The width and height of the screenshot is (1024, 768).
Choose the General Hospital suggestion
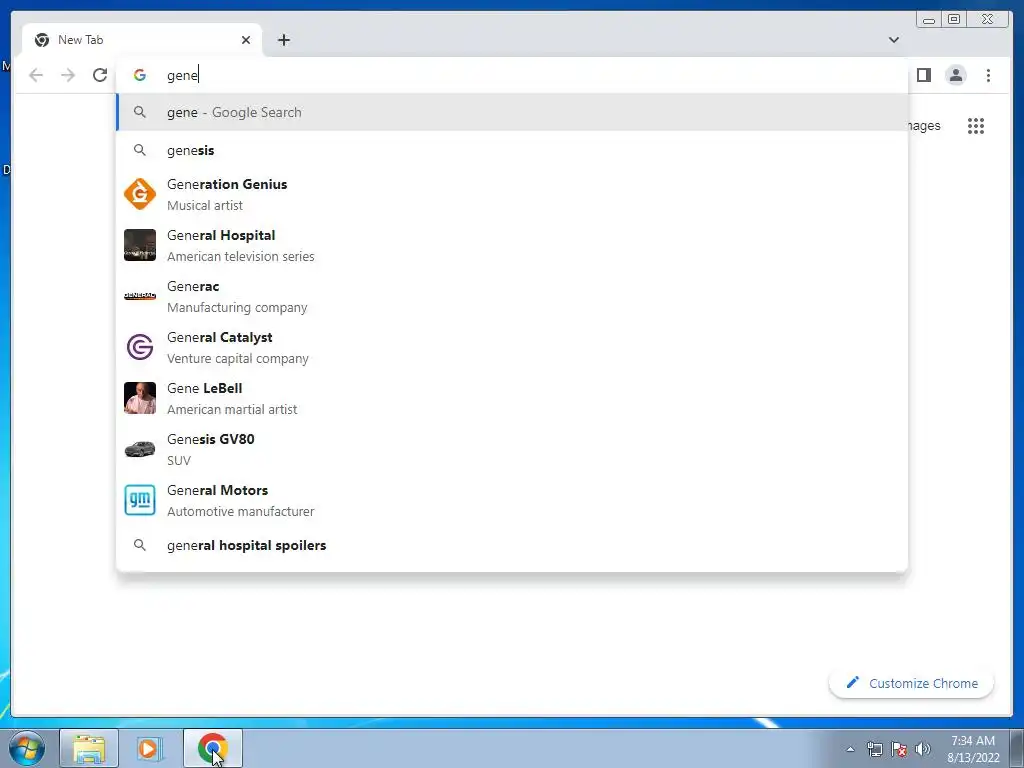[512, 245]
